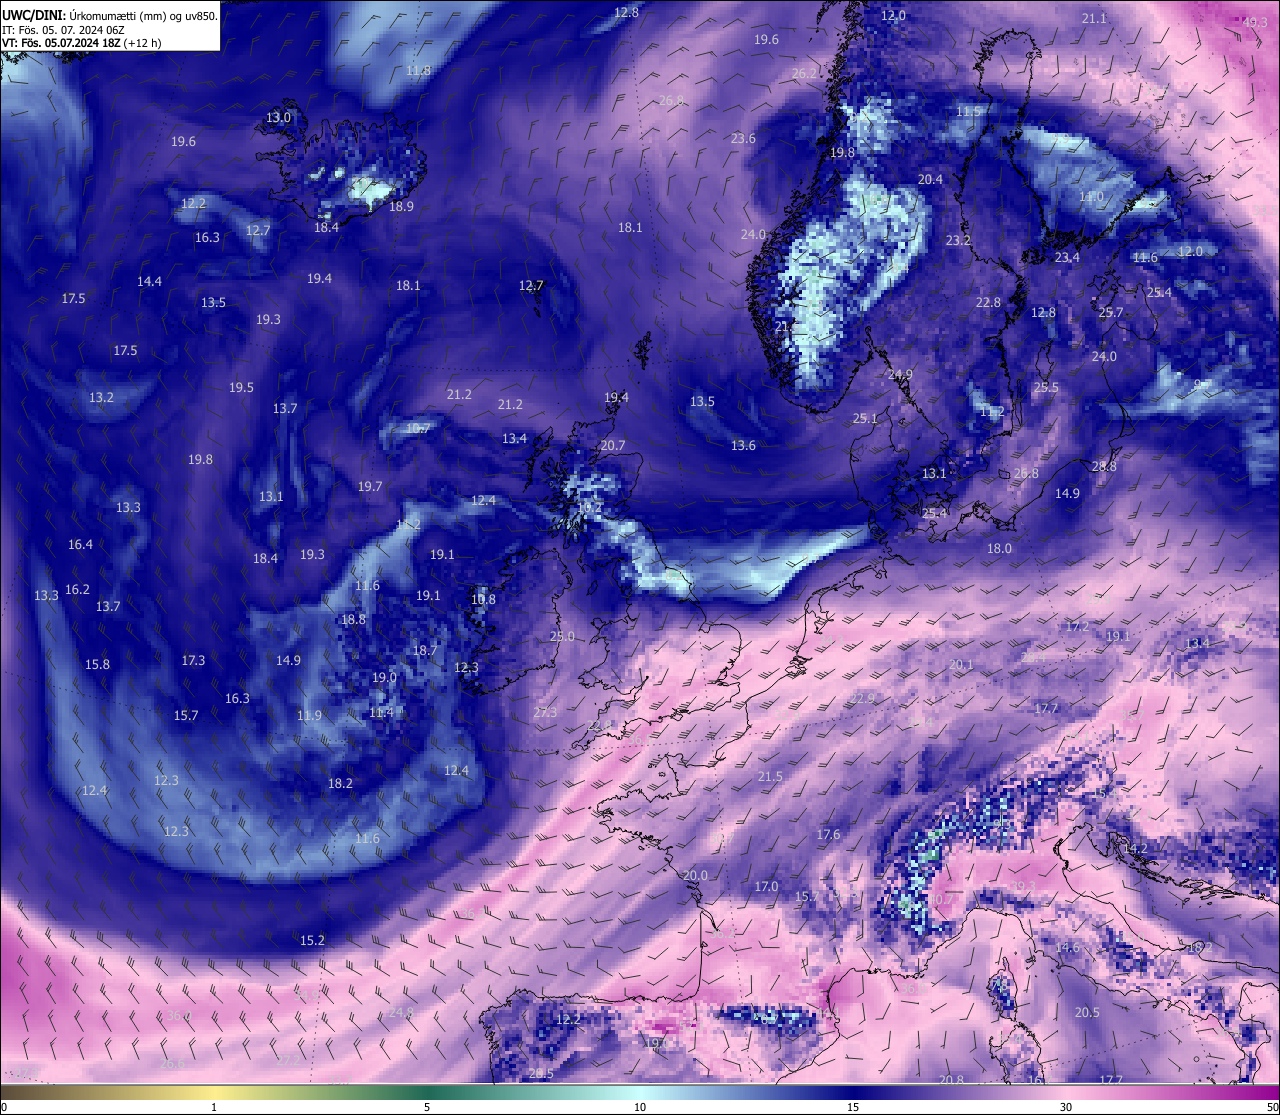
Task: Click the 26.8 value label
Action: click(x=1026, y=474)
